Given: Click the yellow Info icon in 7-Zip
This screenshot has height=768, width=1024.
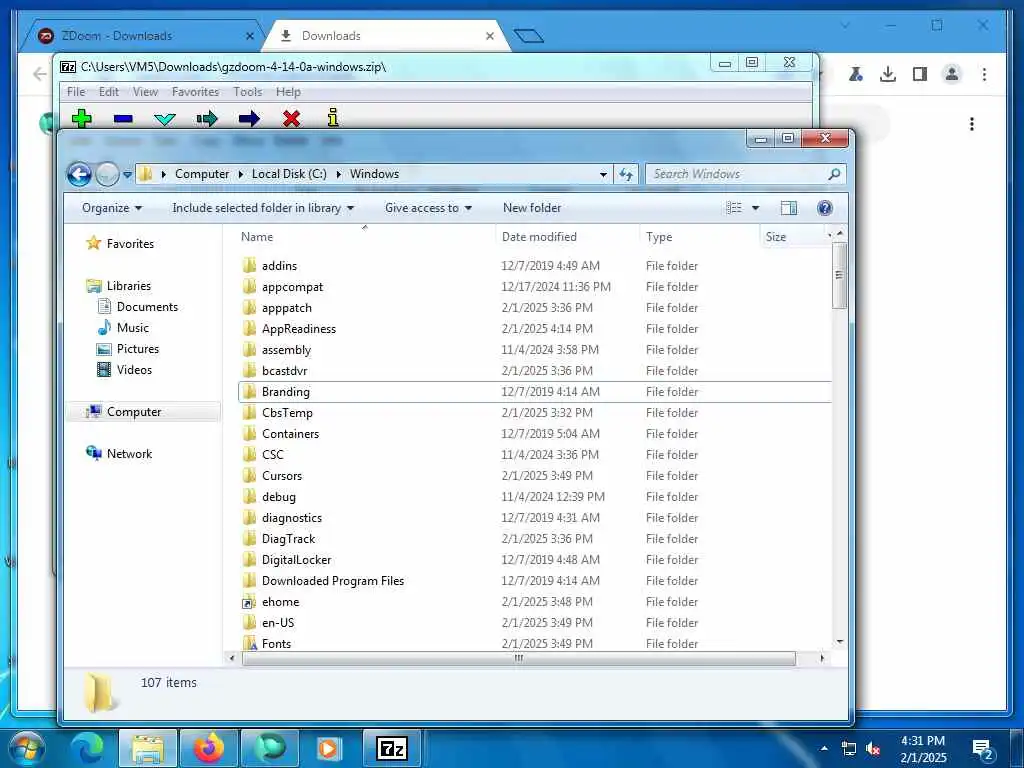Looking at the screenshot, I should tap(333, 118).
